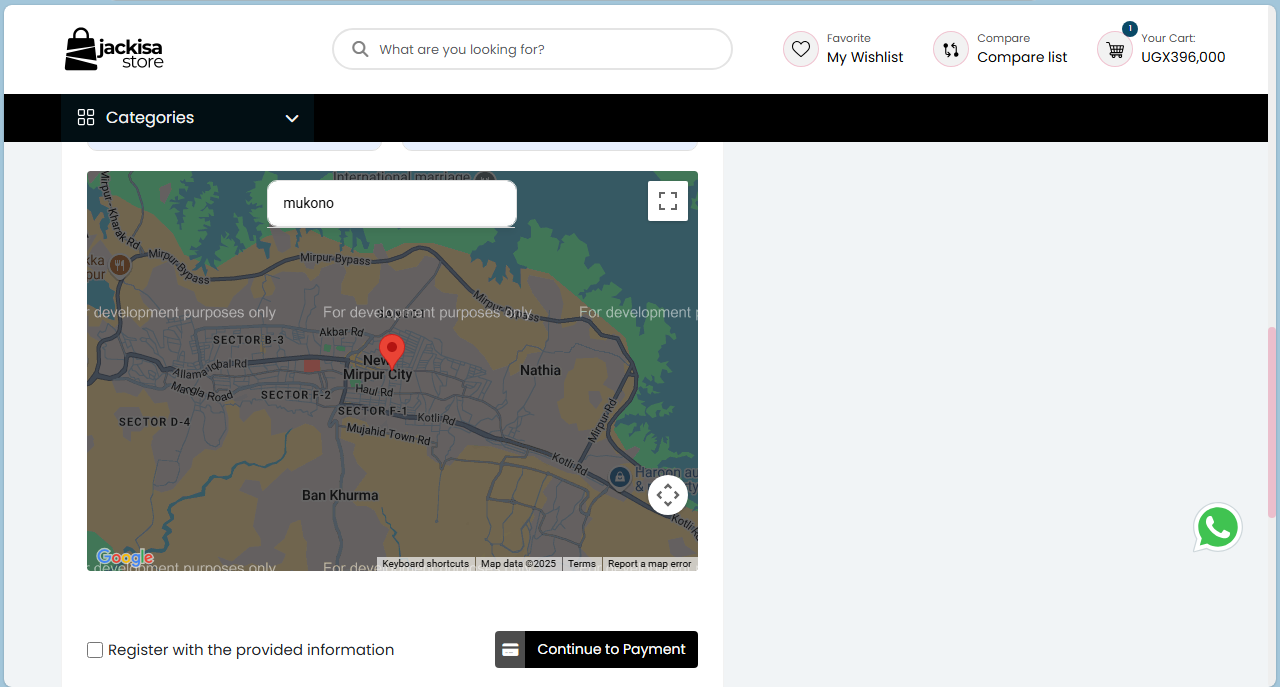The height and width of the screenshot is (687, 1280).
Task: Click the mukono location input field
Action: click(x=391, y=203)
